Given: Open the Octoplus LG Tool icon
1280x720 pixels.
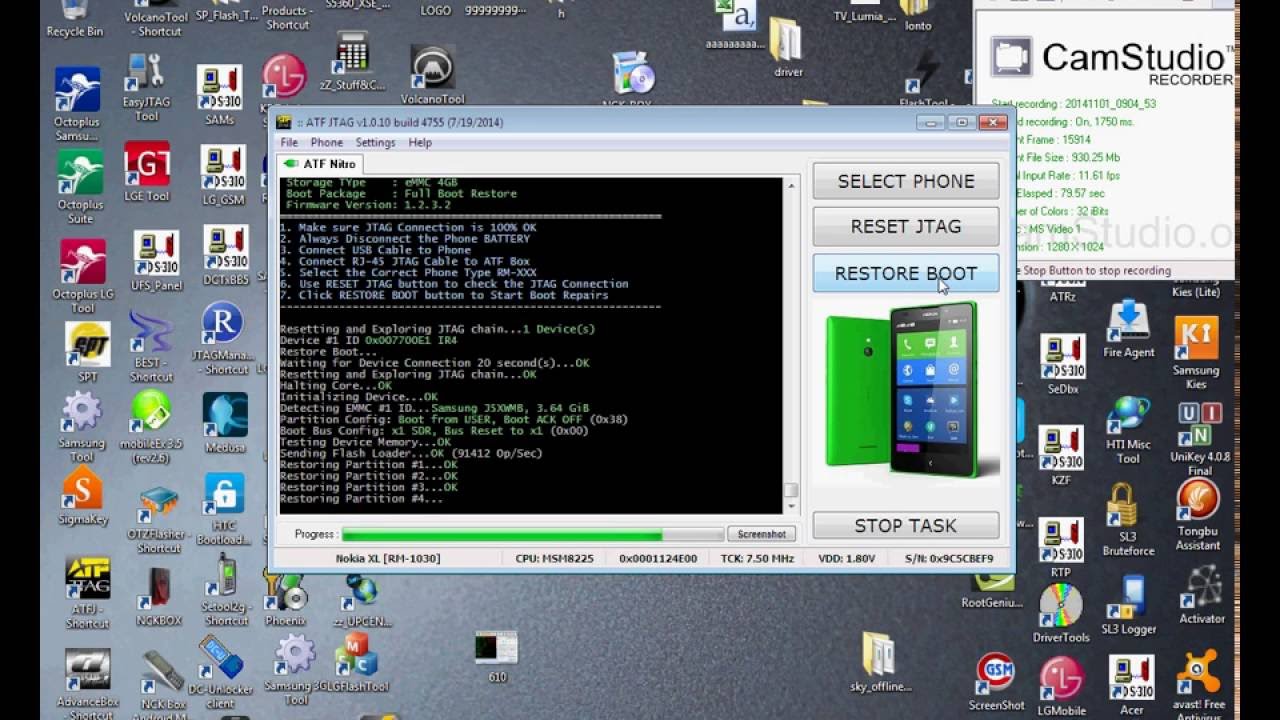Looking at the screenshot, I should 82,277.
